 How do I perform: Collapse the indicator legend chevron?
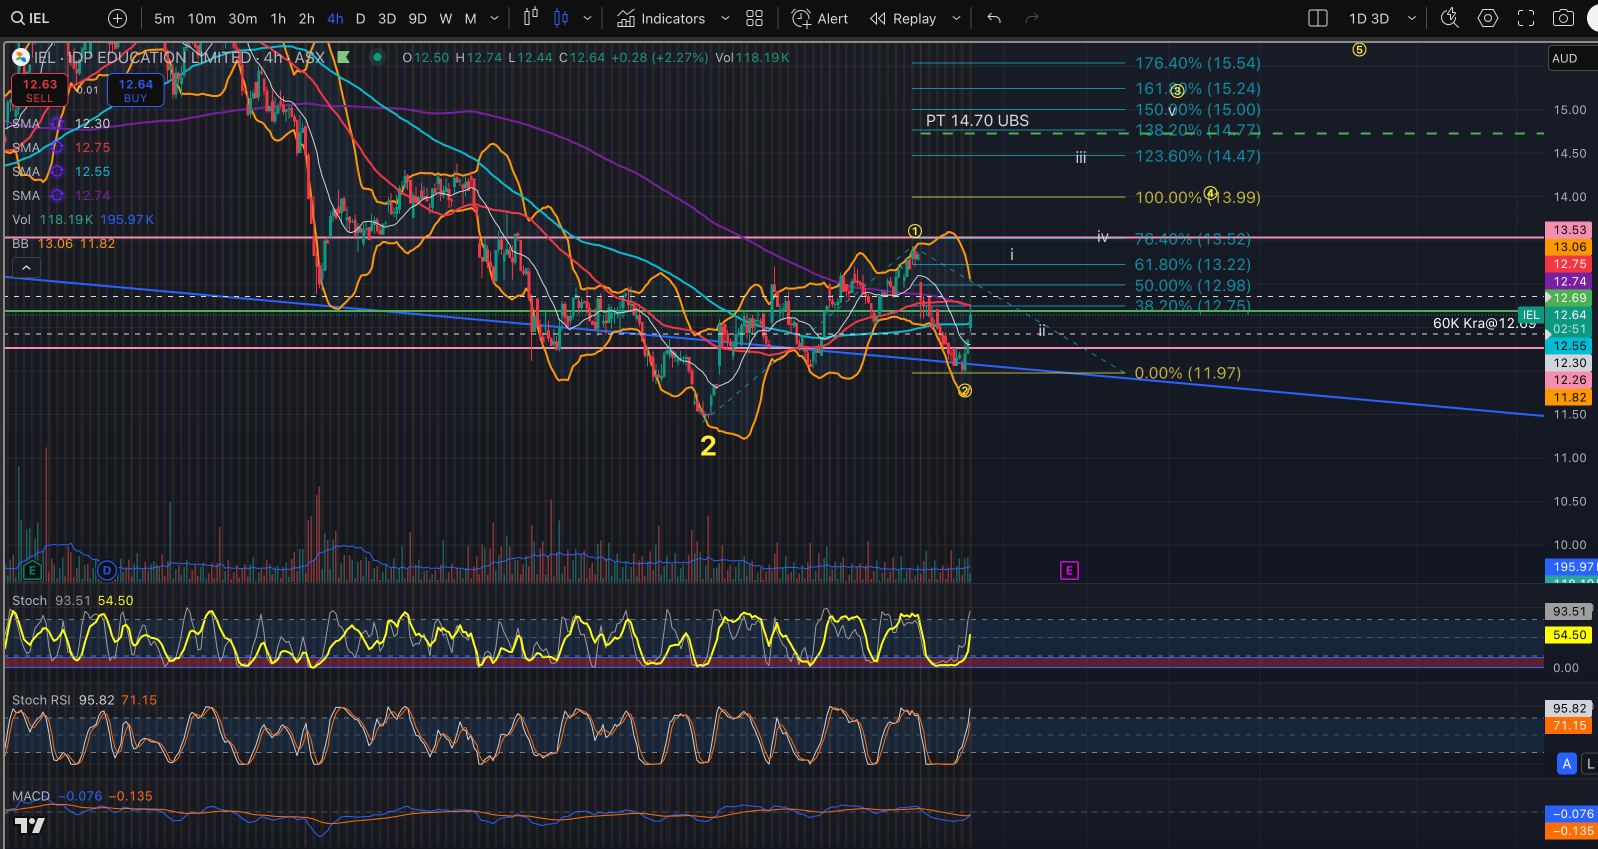point(26,268)
